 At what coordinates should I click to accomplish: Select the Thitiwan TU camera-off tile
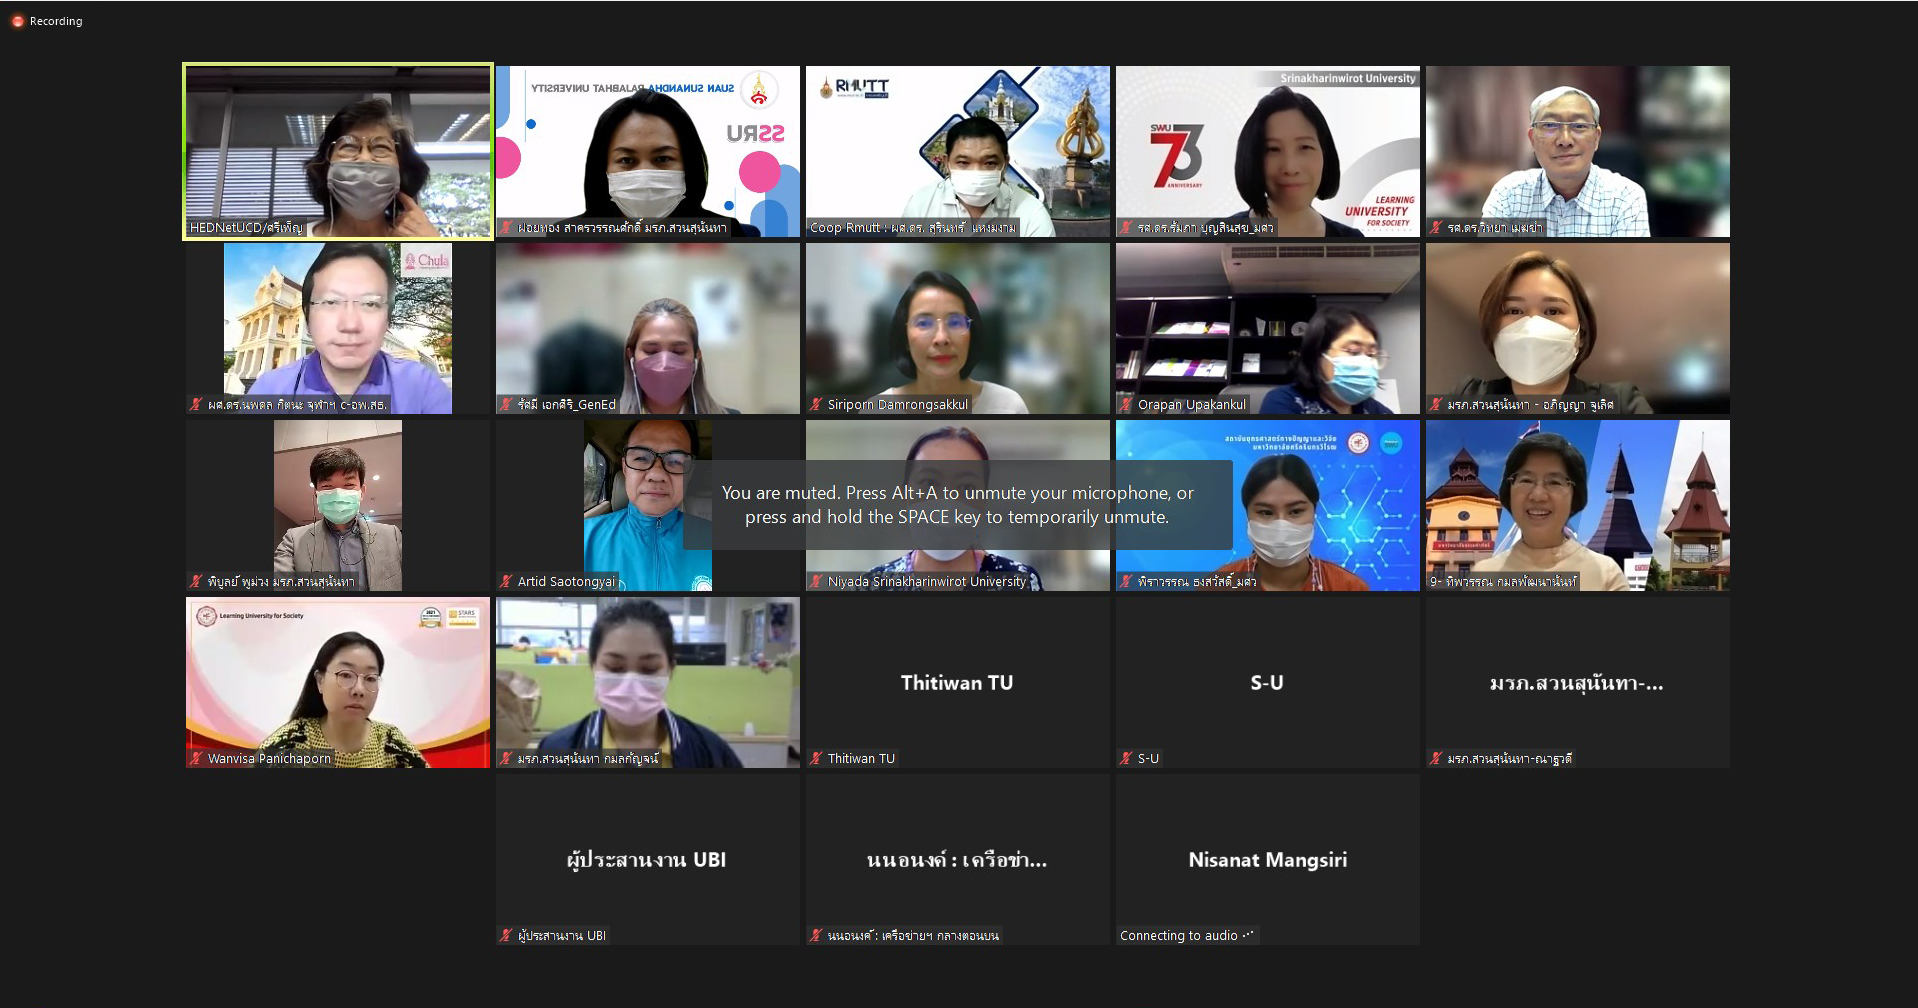pyautogui.click(x=957, y=682)
